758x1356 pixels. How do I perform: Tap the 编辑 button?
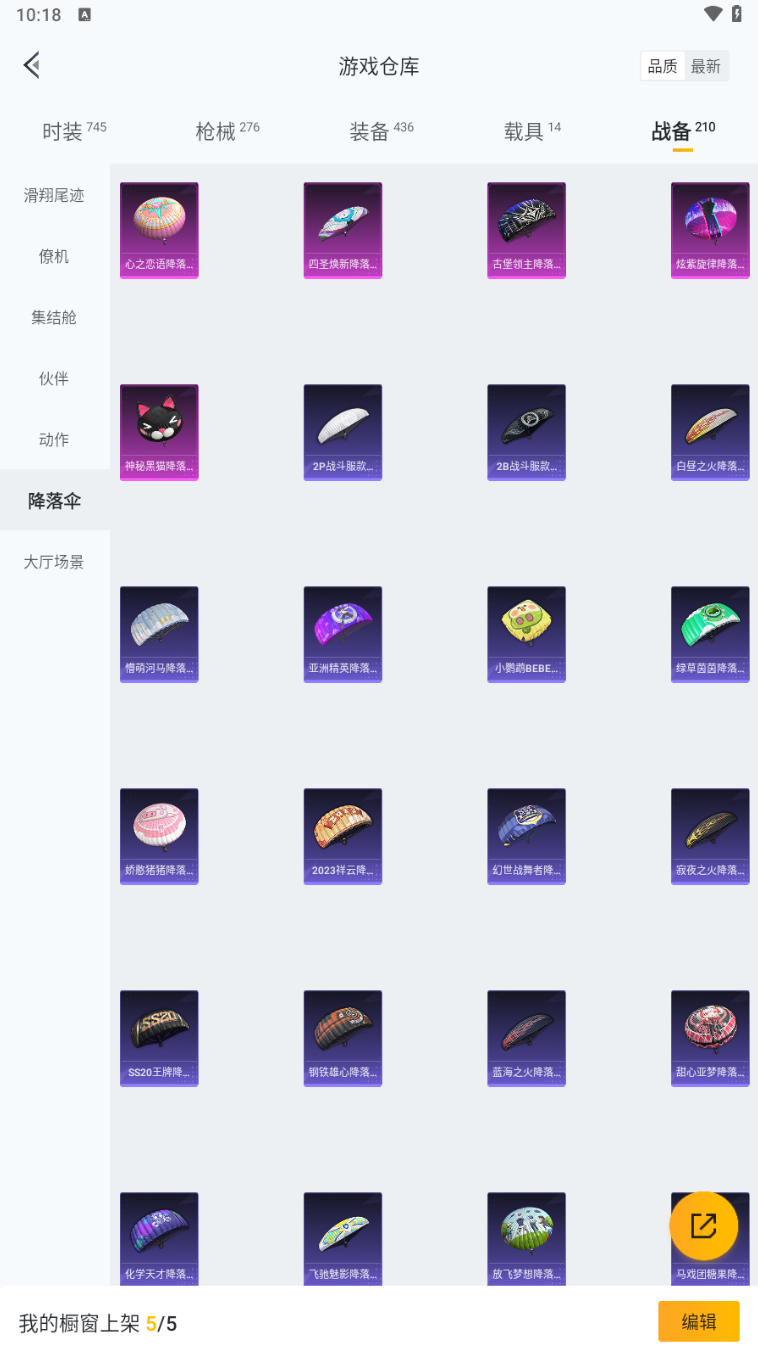coord(699,1321)
